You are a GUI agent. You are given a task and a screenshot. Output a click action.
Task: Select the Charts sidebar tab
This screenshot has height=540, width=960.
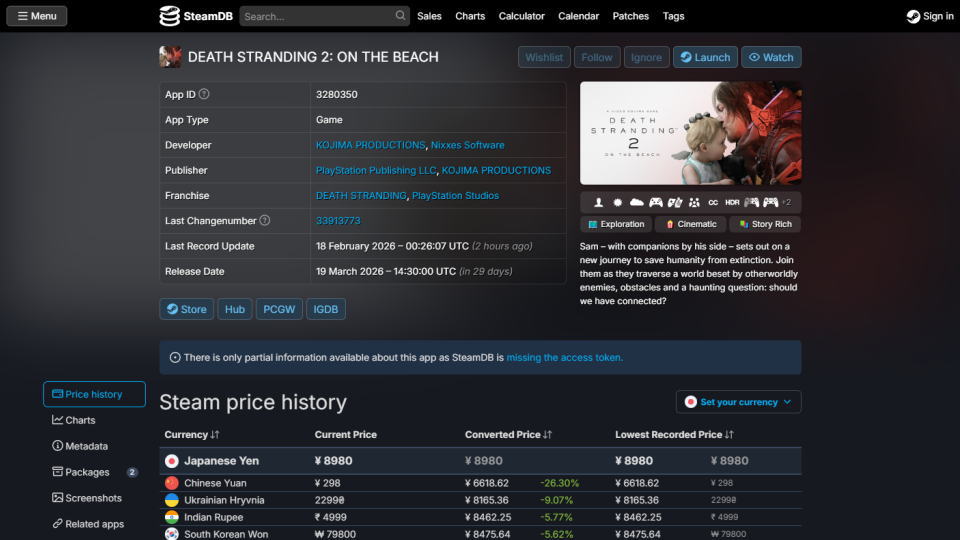94,420
